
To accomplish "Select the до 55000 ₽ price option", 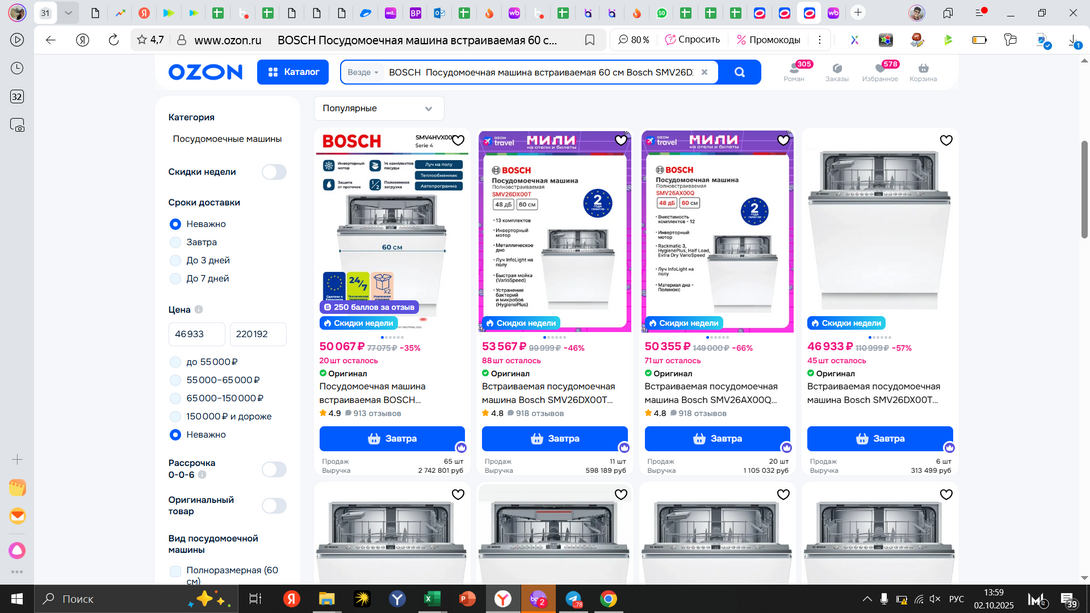I will click(176, 362).
